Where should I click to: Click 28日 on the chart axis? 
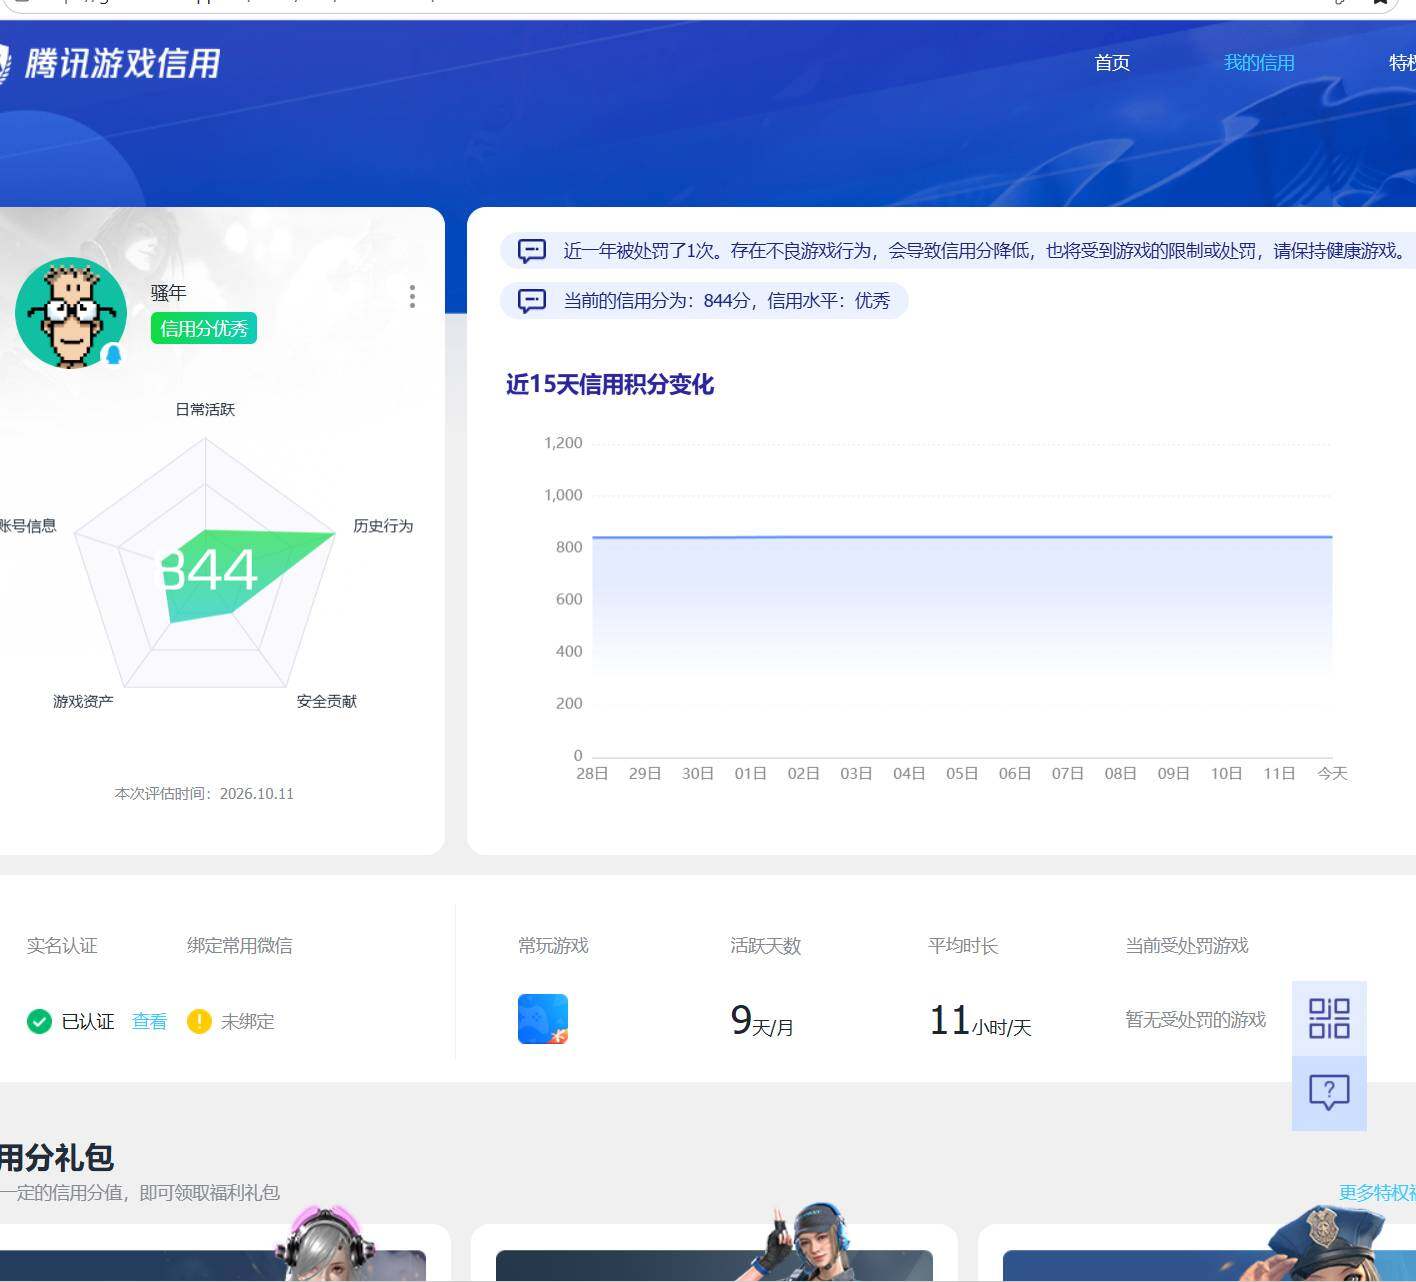pos(592,774)
